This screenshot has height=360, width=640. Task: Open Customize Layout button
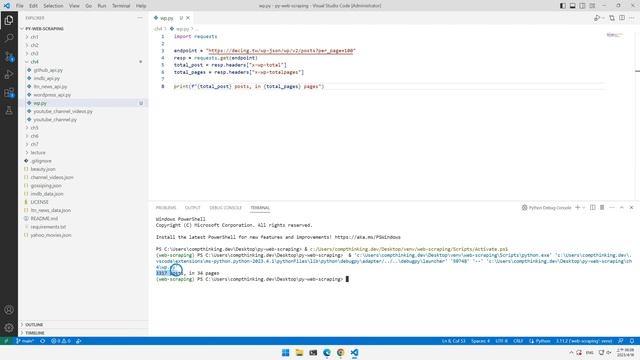[x=592, y=6]
